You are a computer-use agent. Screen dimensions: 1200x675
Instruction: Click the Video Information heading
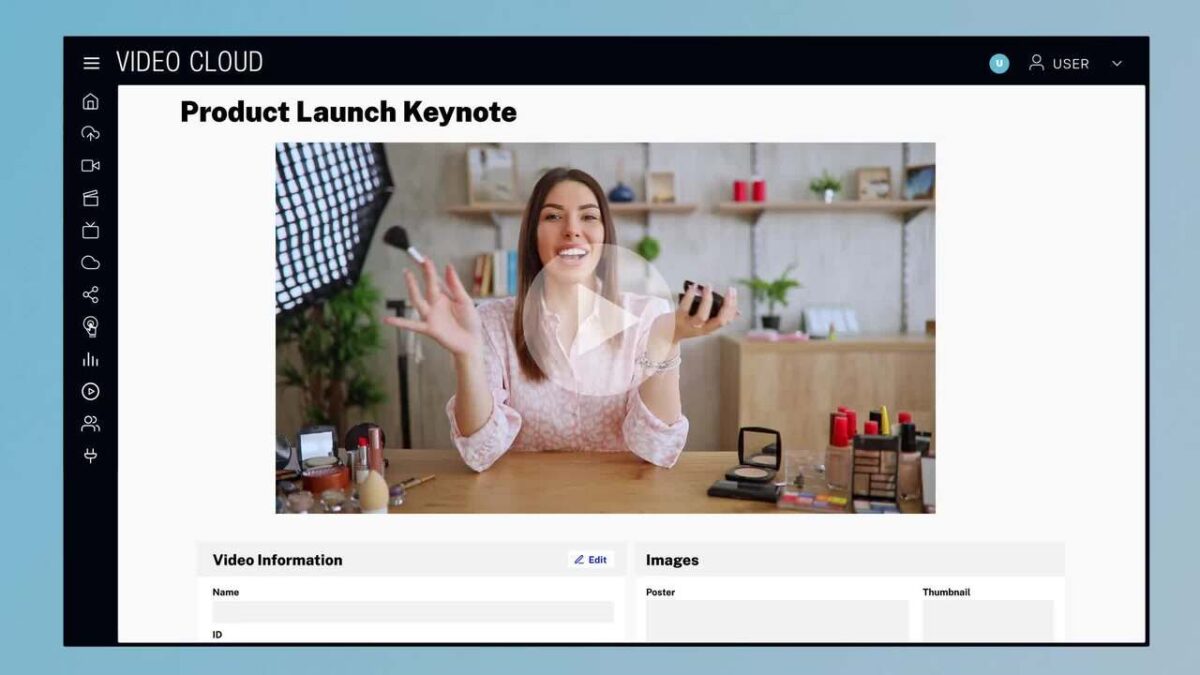coord(277,560)
